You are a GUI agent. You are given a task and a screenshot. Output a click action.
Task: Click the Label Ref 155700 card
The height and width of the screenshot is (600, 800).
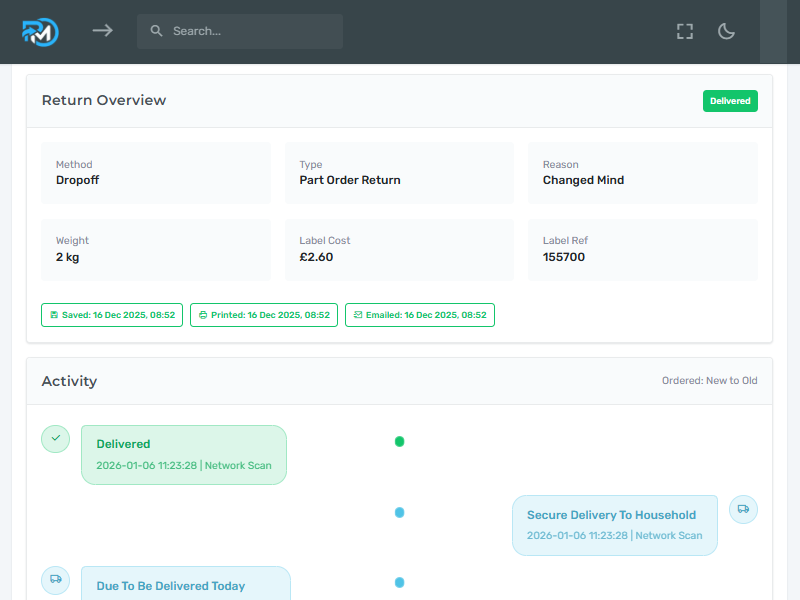coord(642,250)
